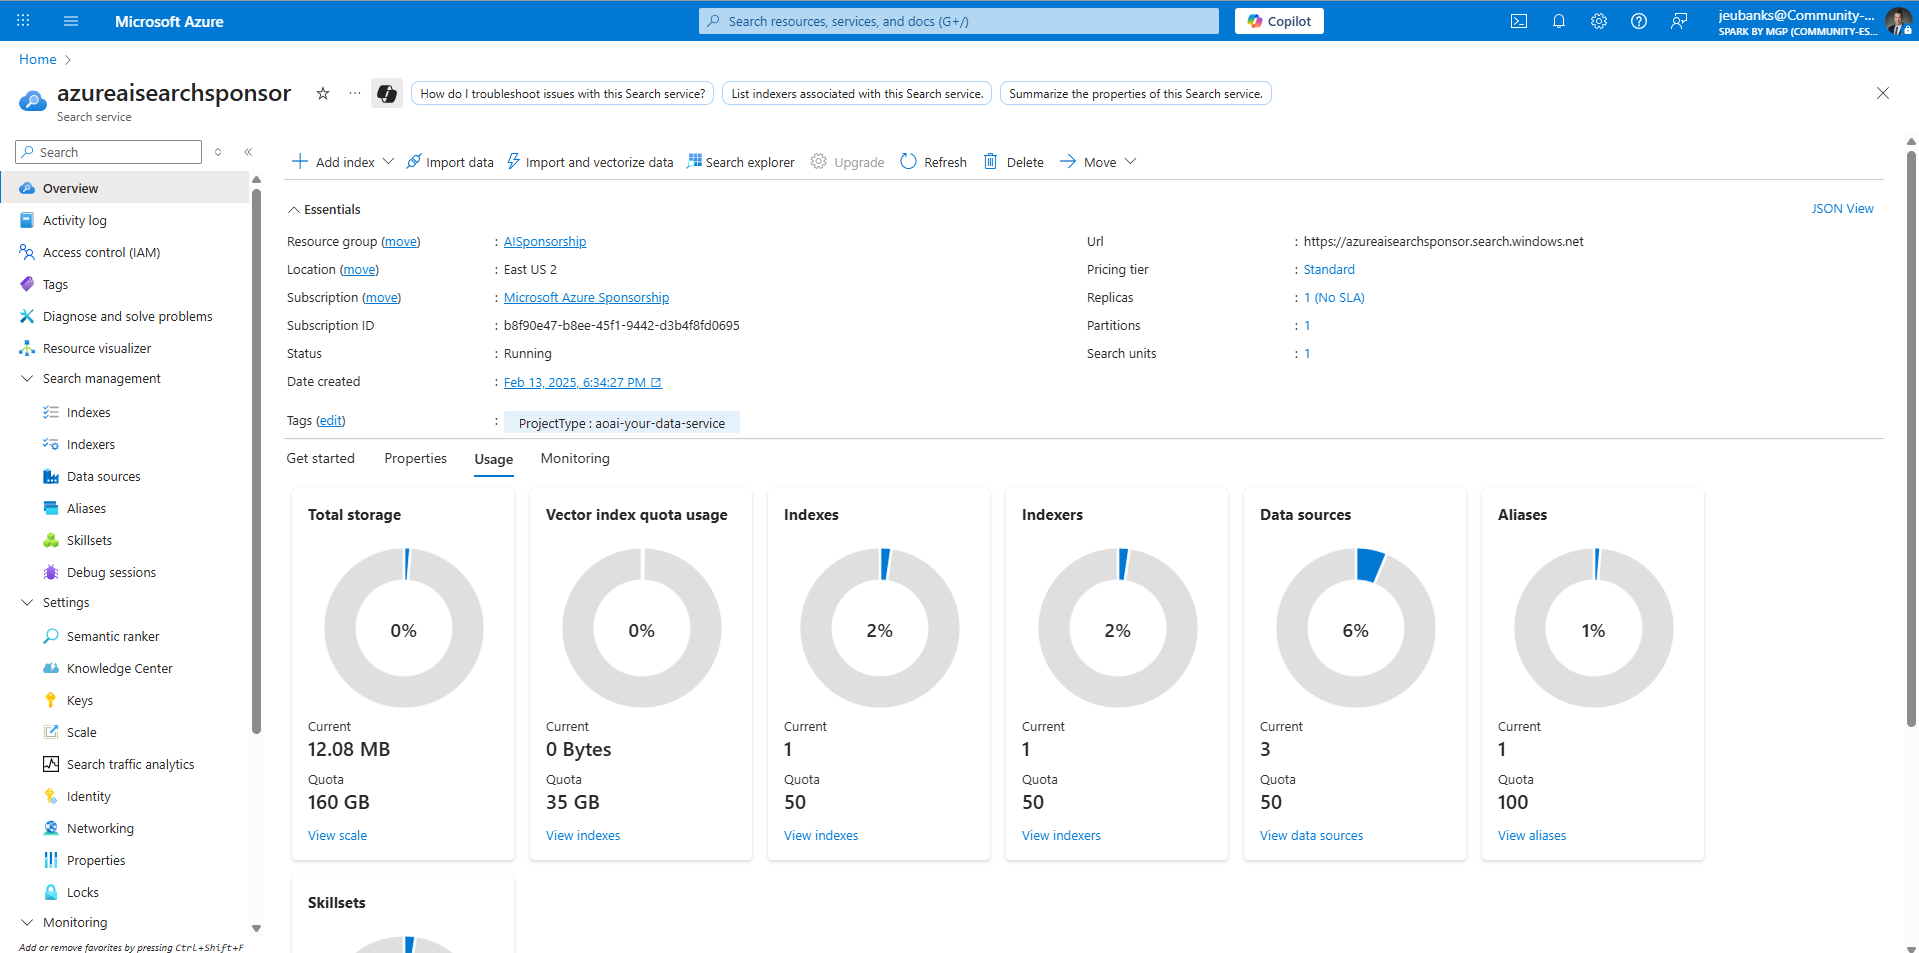Click the left navigation scrollbar

pyautogui.click(x=256, y=460)
